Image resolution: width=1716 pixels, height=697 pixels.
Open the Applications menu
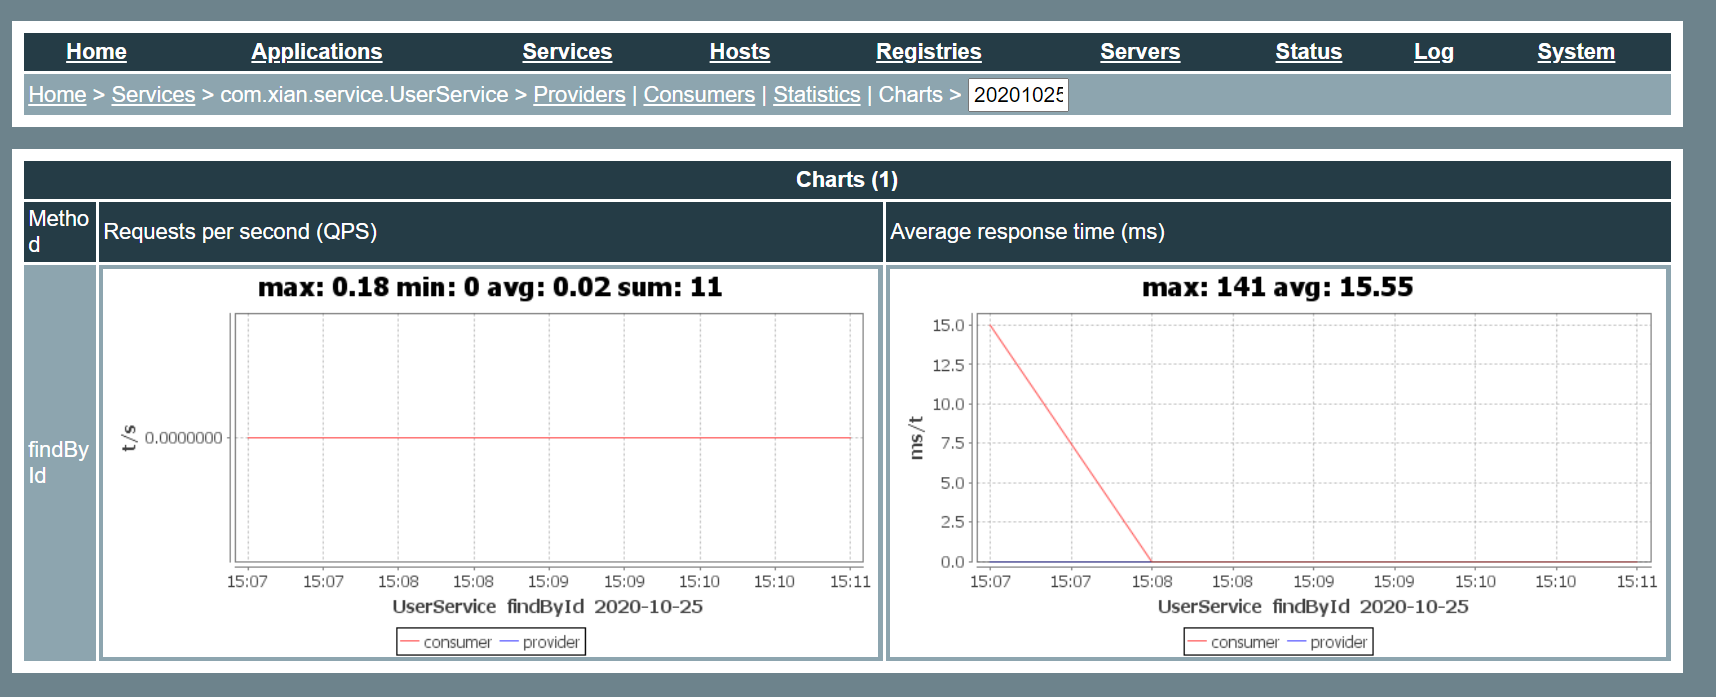coord(316,52)
